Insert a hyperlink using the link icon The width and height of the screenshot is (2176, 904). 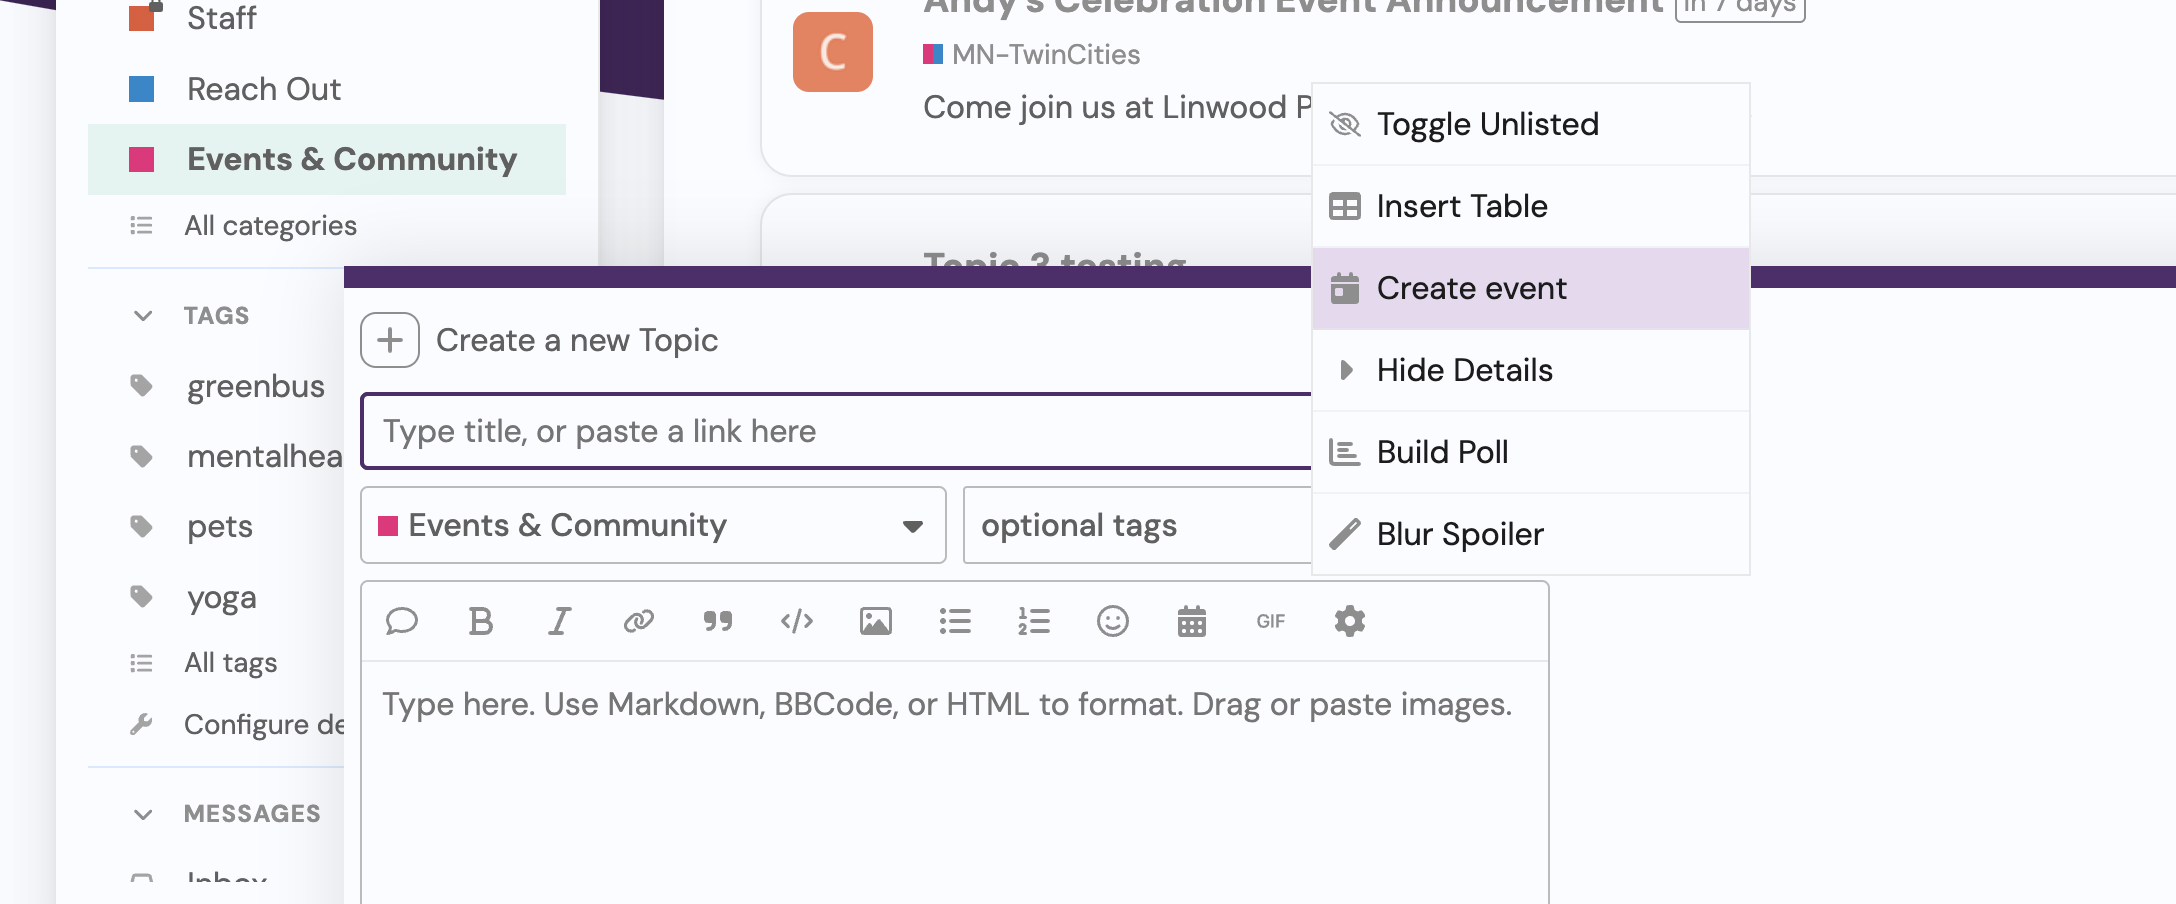(638, 621)
